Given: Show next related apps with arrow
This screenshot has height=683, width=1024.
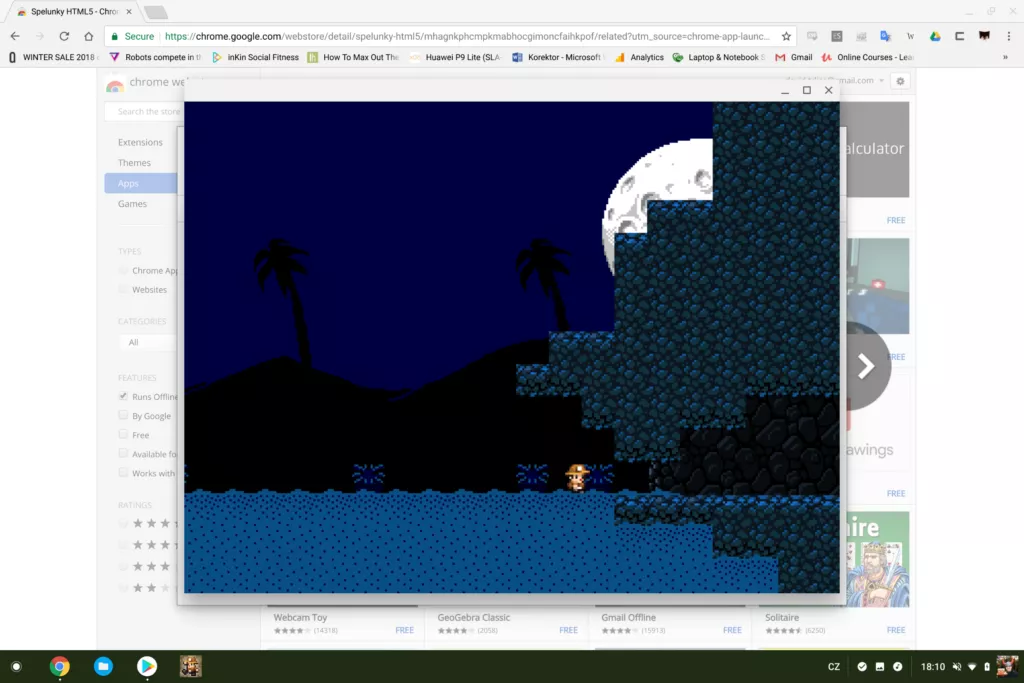Looking at the screenshot, I should click(x=866, y=366).
